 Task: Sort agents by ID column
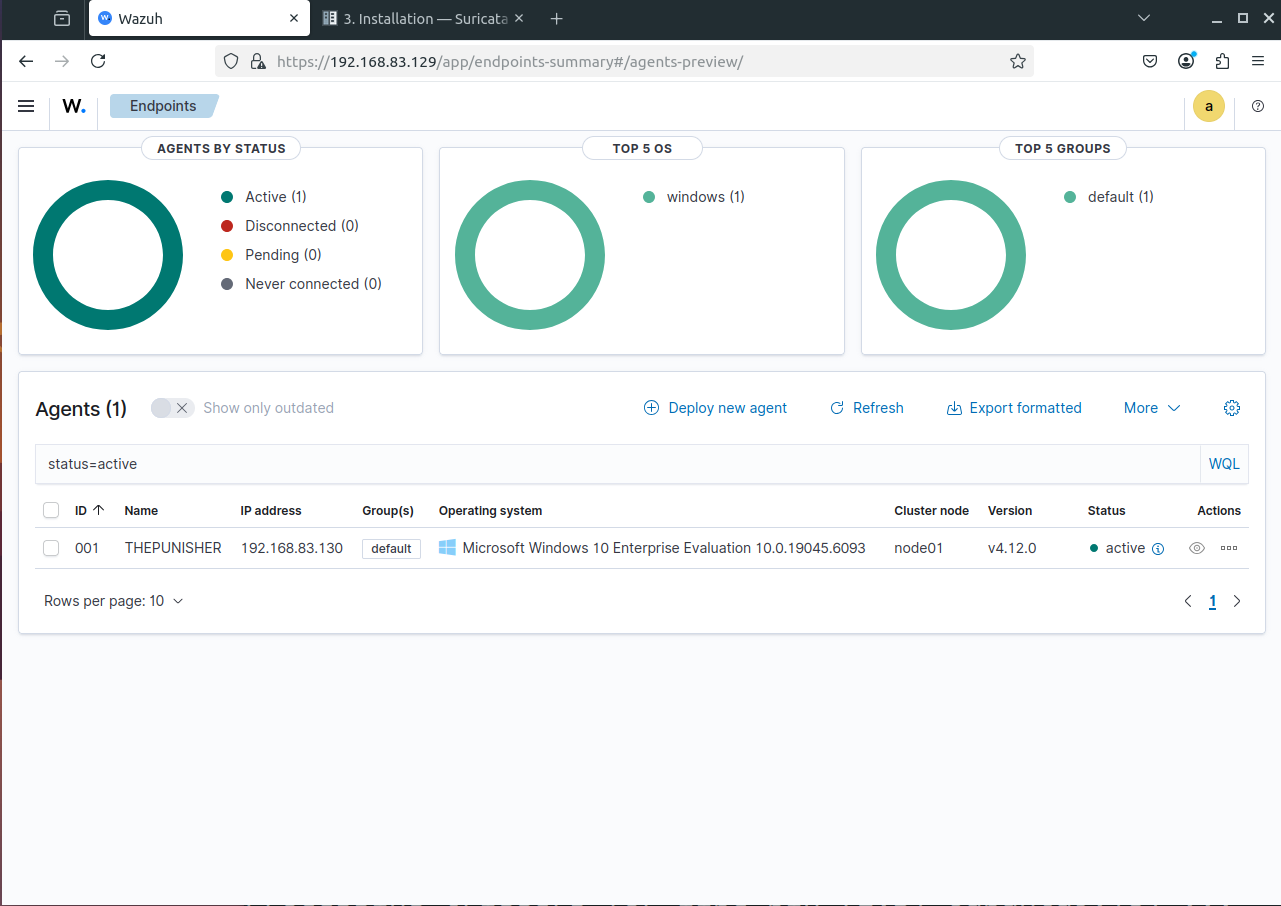tap(89, 510)
